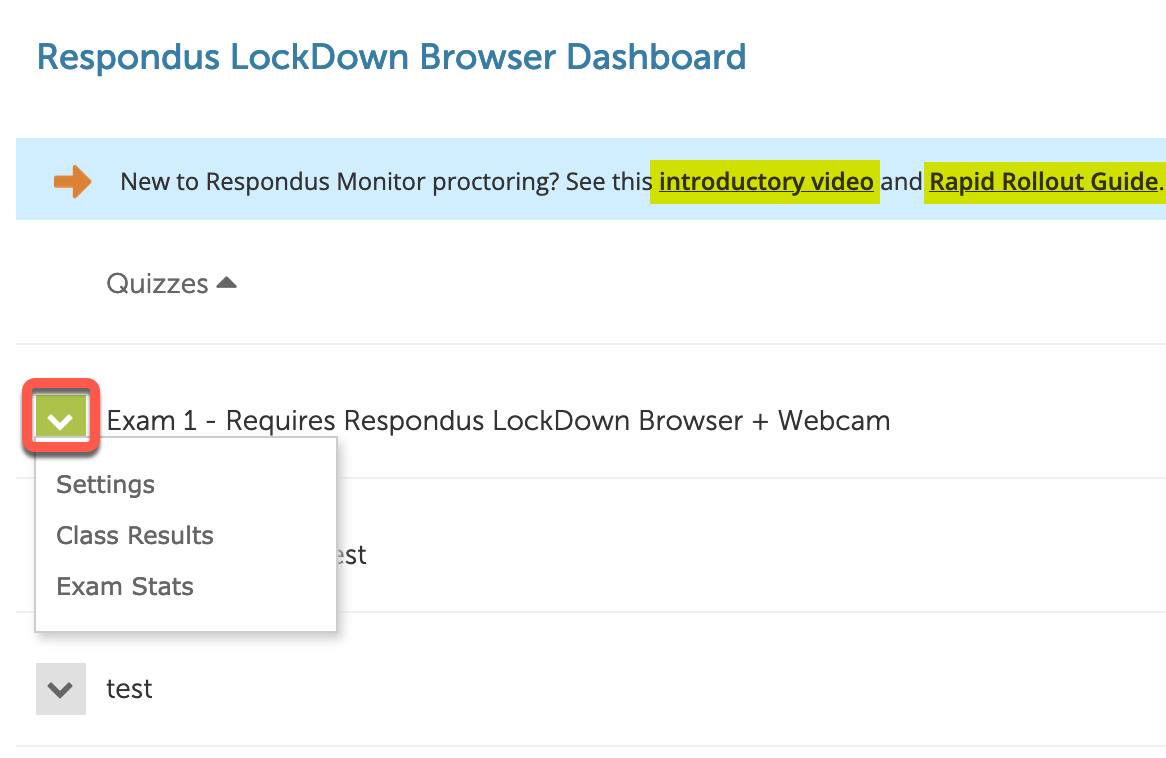Click the quiz named test
This screenshot has width=1166, height=758.
point(129,688)
